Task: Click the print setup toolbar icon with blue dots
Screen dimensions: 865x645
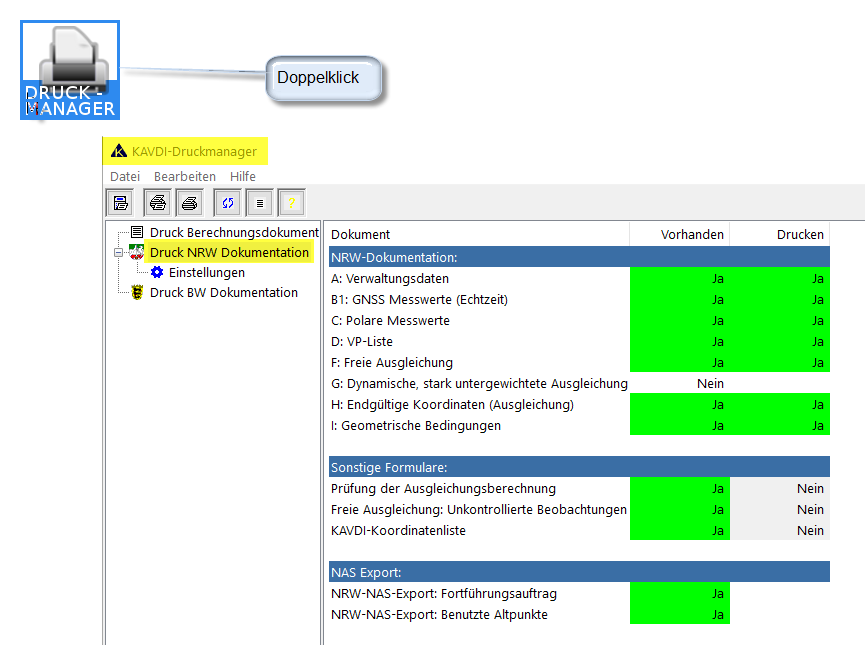Action: coord(121,203)
